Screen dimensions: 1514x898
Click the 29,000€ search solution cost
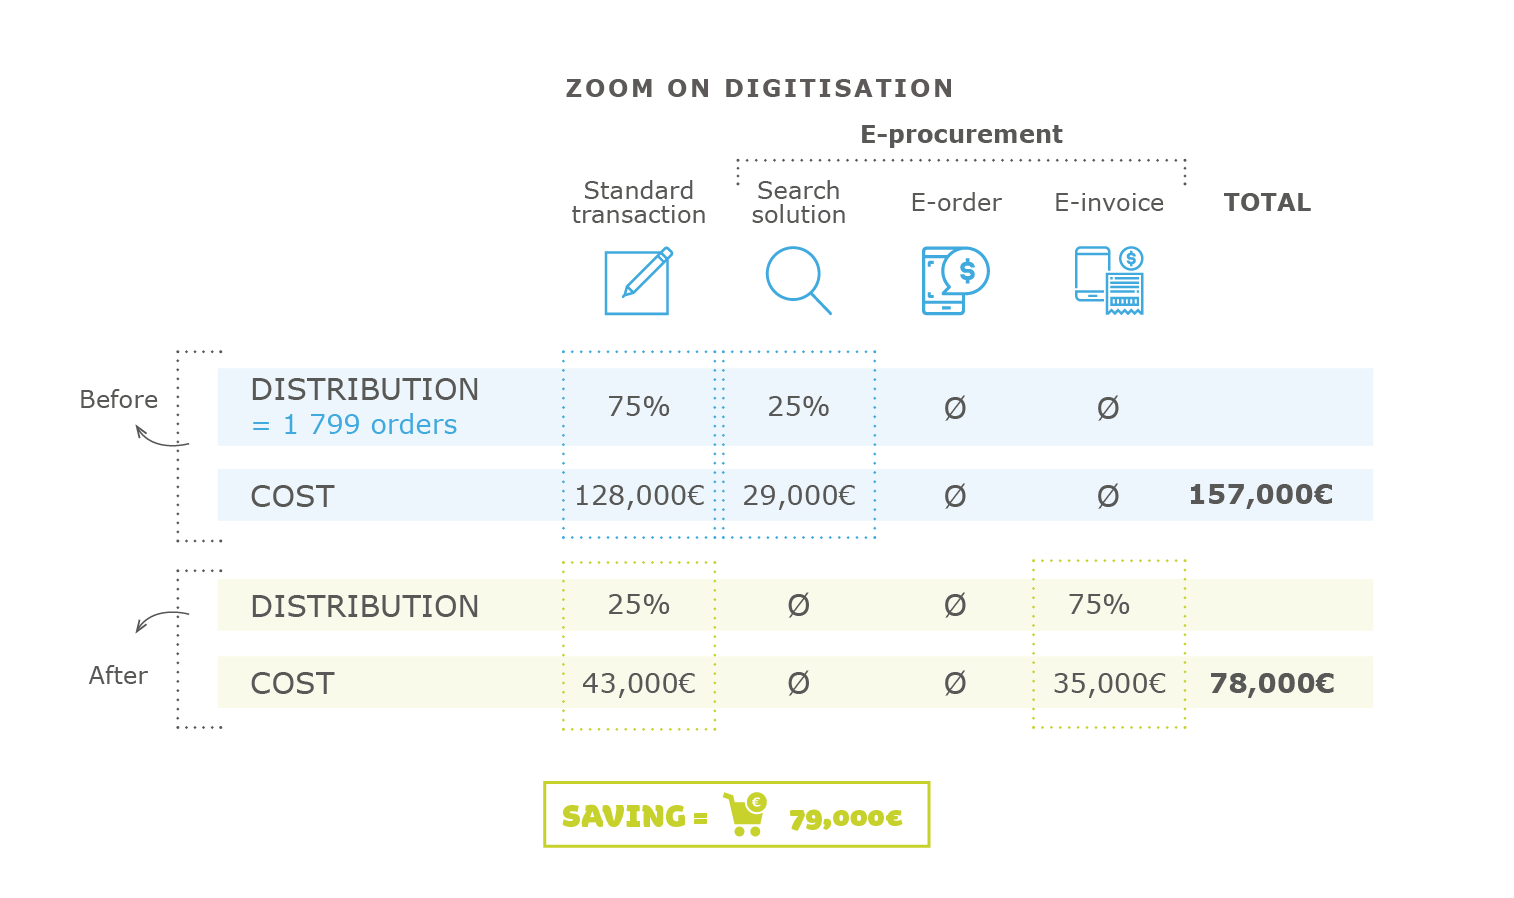click(799, 496)
